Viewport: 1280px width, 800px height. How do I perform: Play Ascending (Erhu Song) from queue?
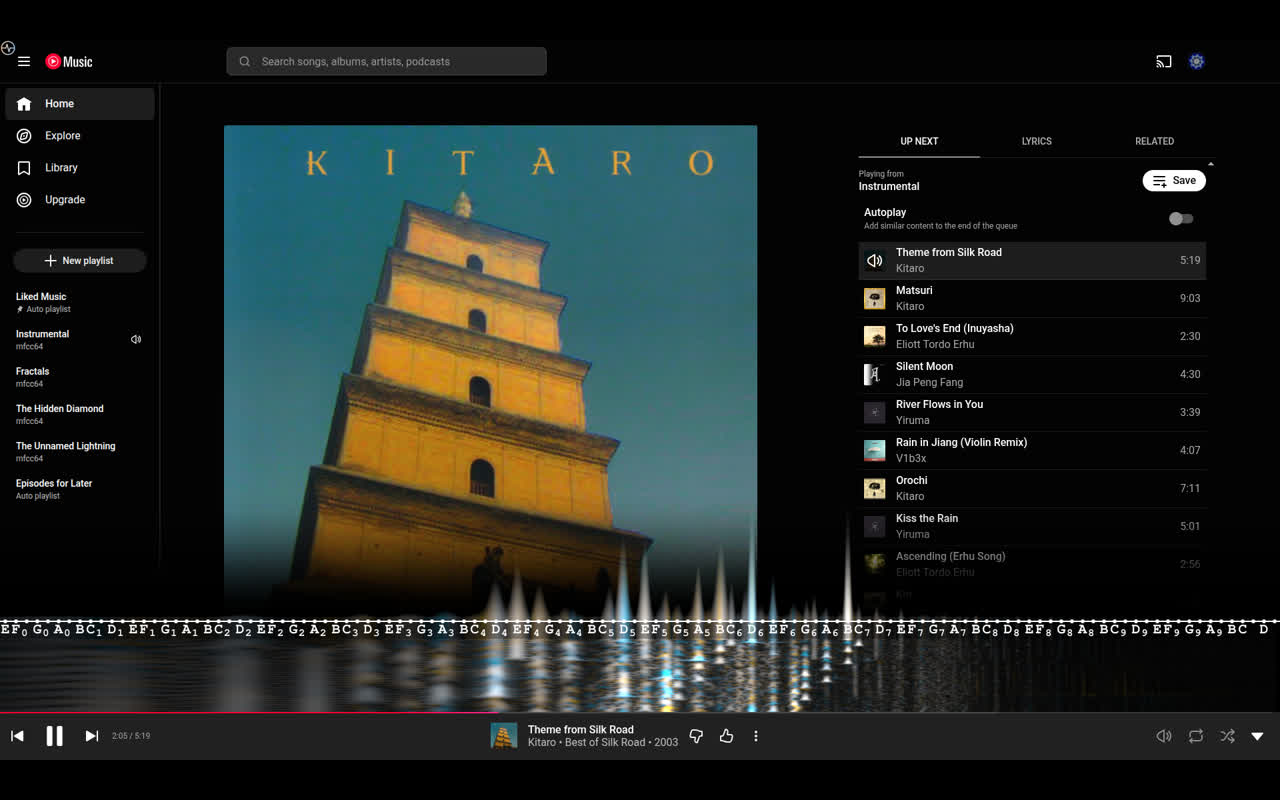(x=1032, y=564)
